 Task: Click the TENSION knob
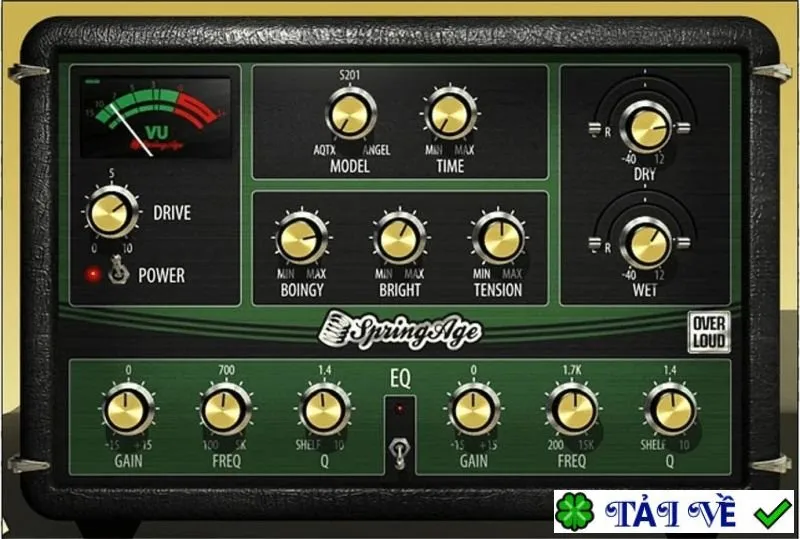click(x=498, y=238)
